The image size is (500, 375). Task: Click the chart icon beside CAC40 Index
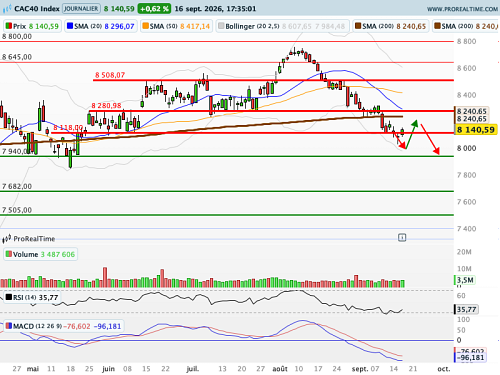[x=7, y=9]
